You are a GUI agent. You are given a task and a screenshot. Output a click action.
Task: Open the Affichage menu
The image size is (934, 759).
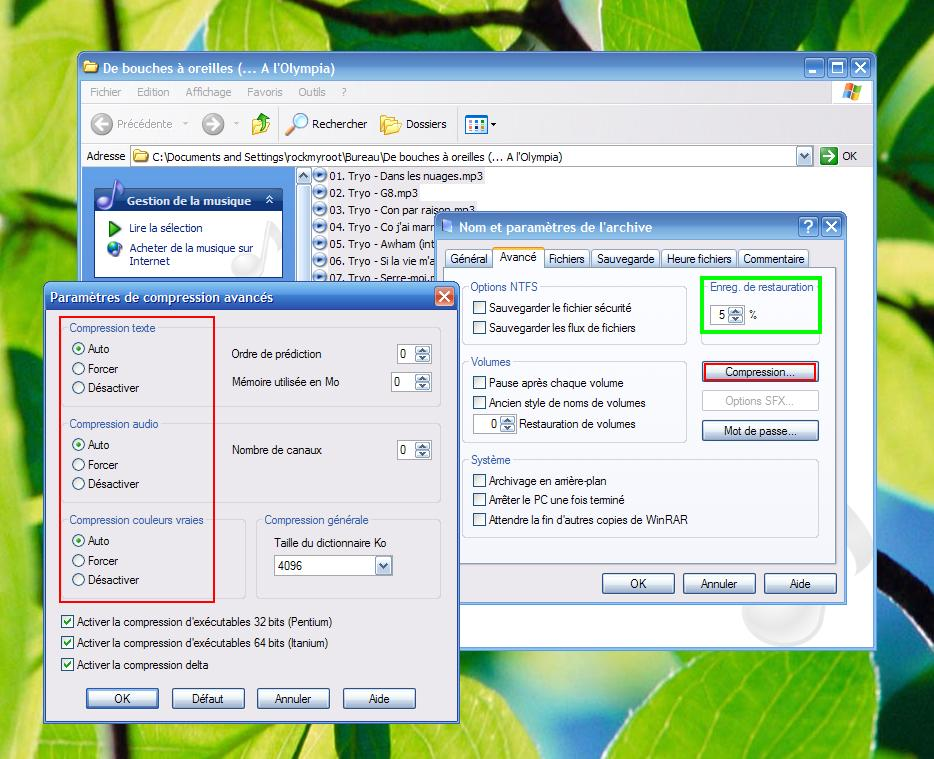208,92
